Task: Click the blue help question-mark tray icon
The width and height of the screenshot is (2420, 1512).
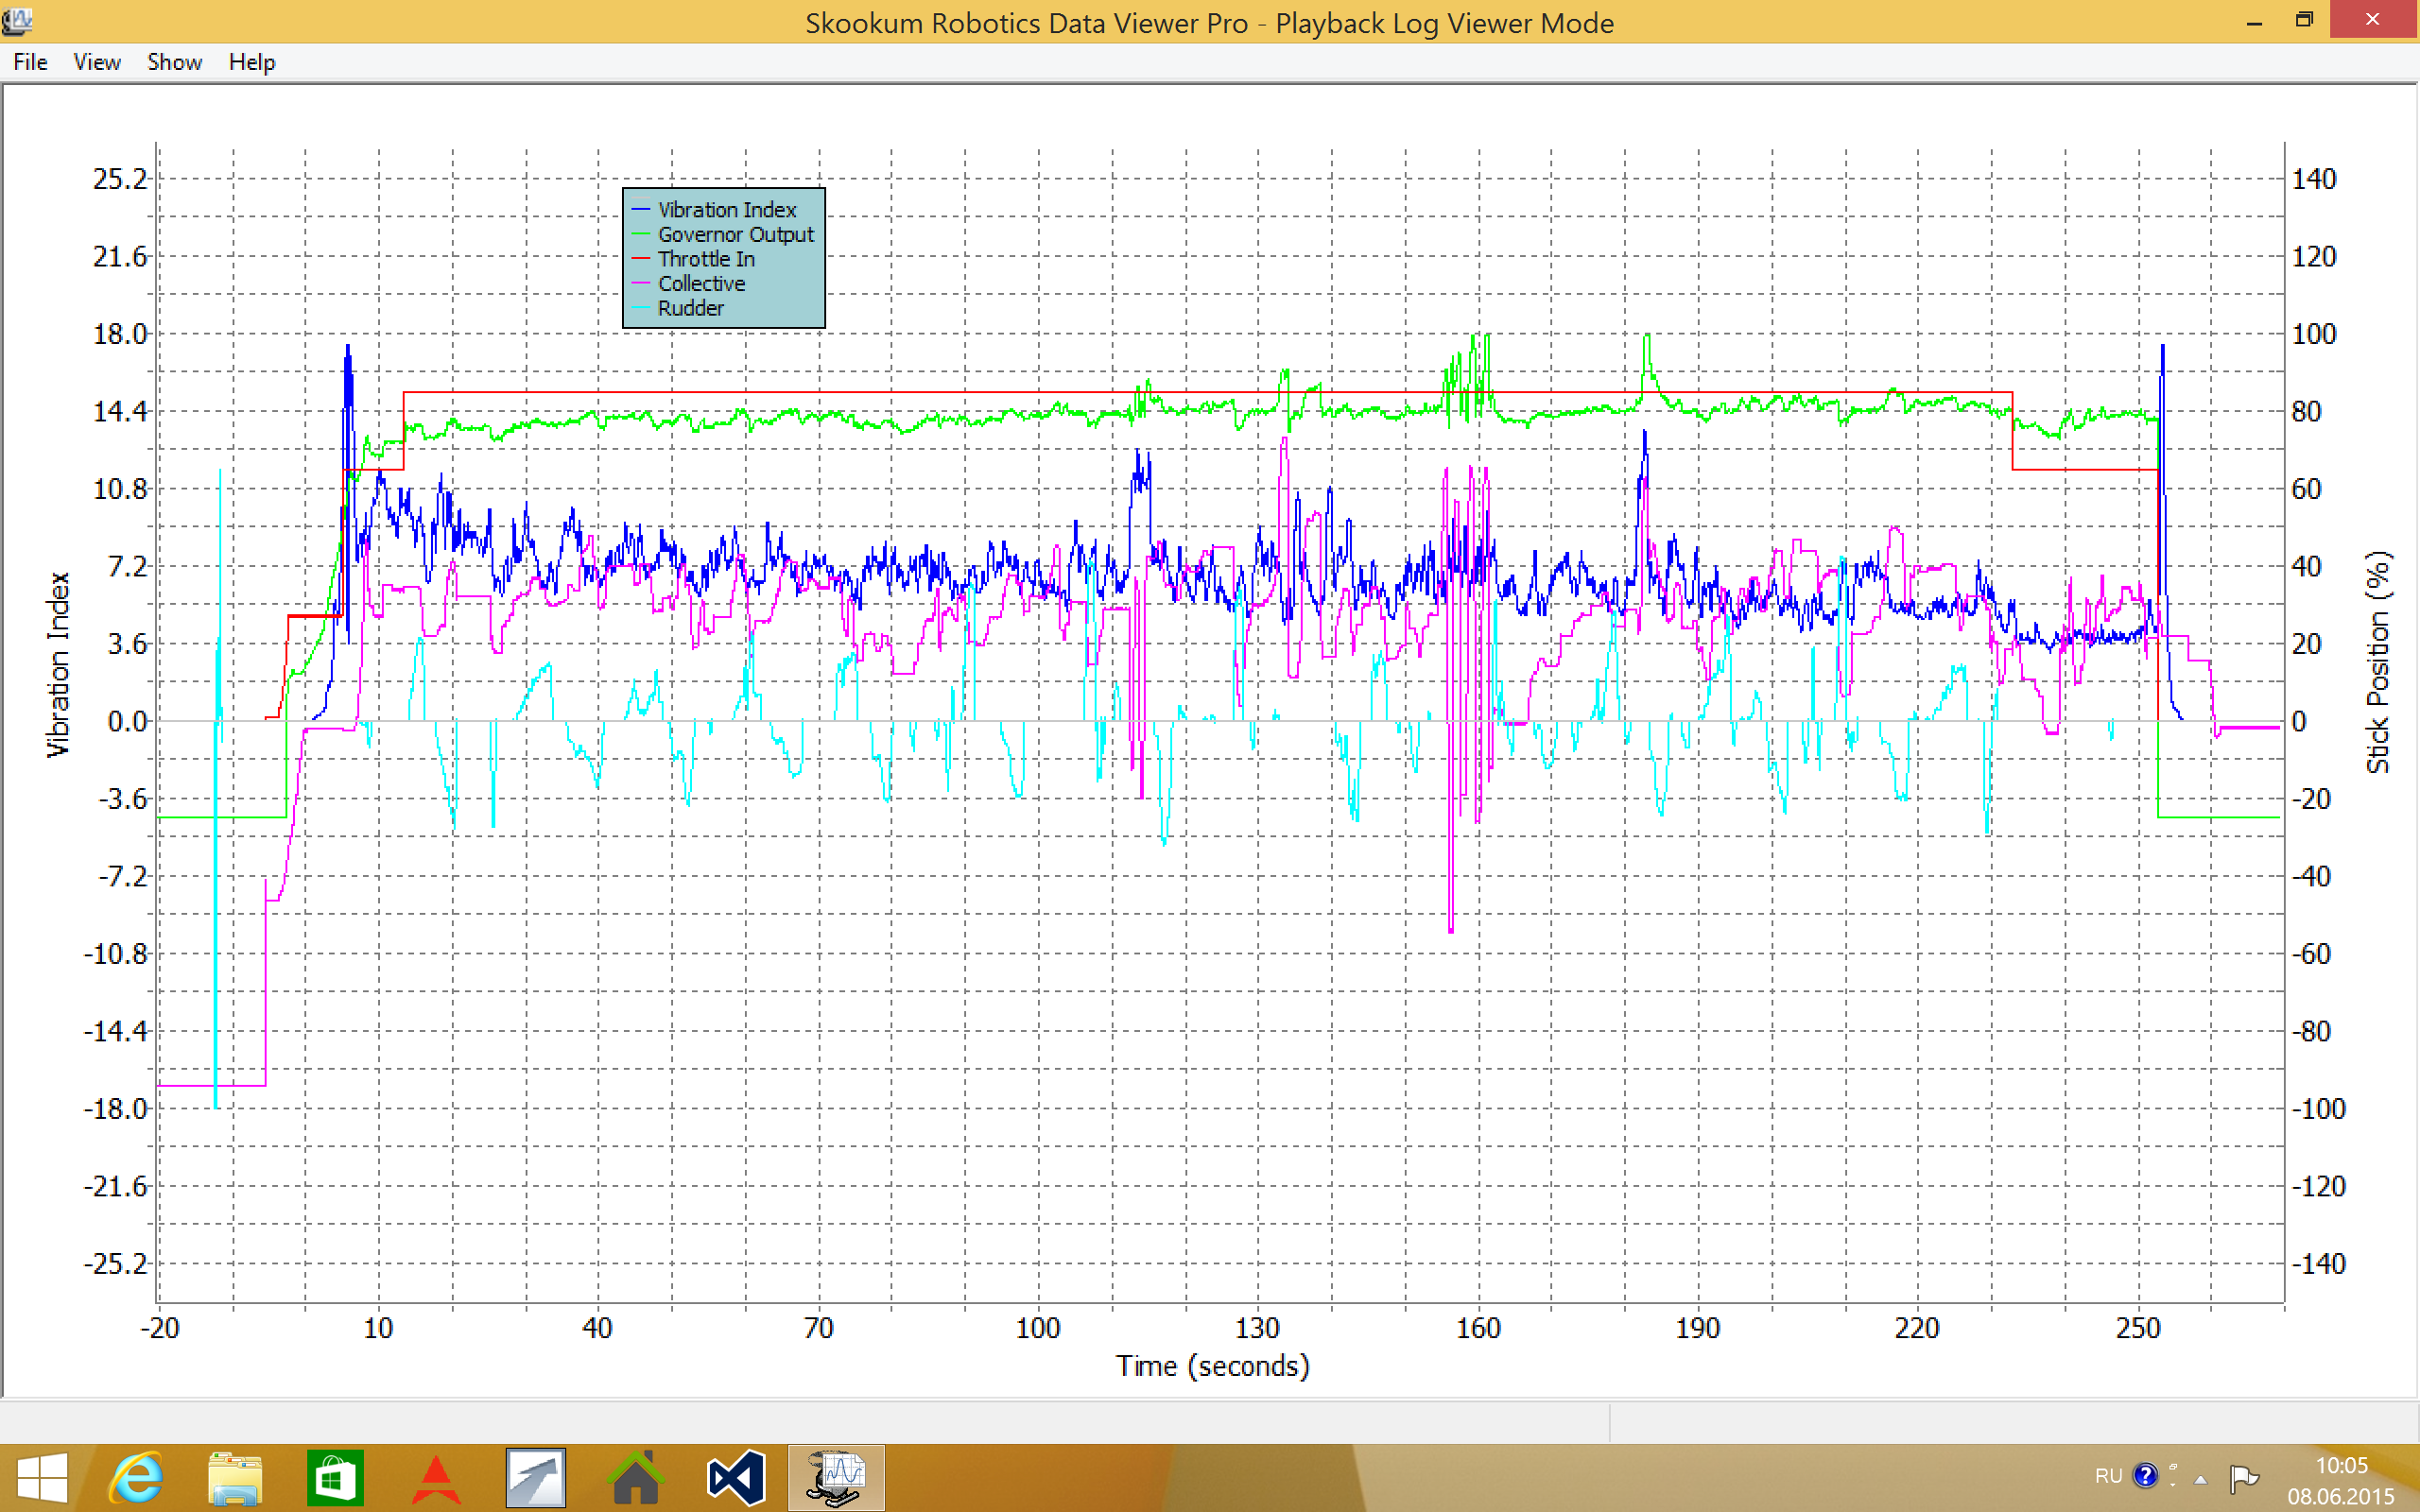Action: point(2145,1475)
